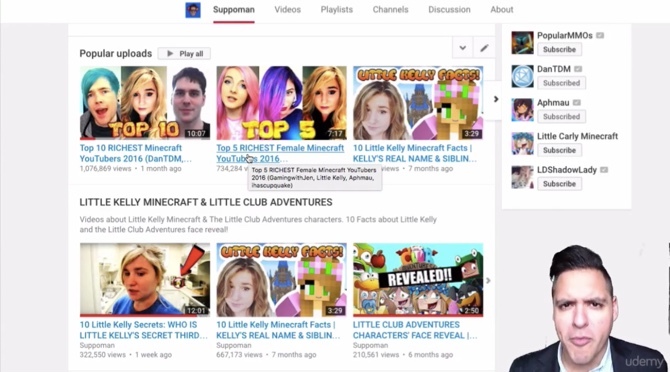Play all popular uploads
The height and width of the screenshot is (372, 670).
(x=184, y=53)
